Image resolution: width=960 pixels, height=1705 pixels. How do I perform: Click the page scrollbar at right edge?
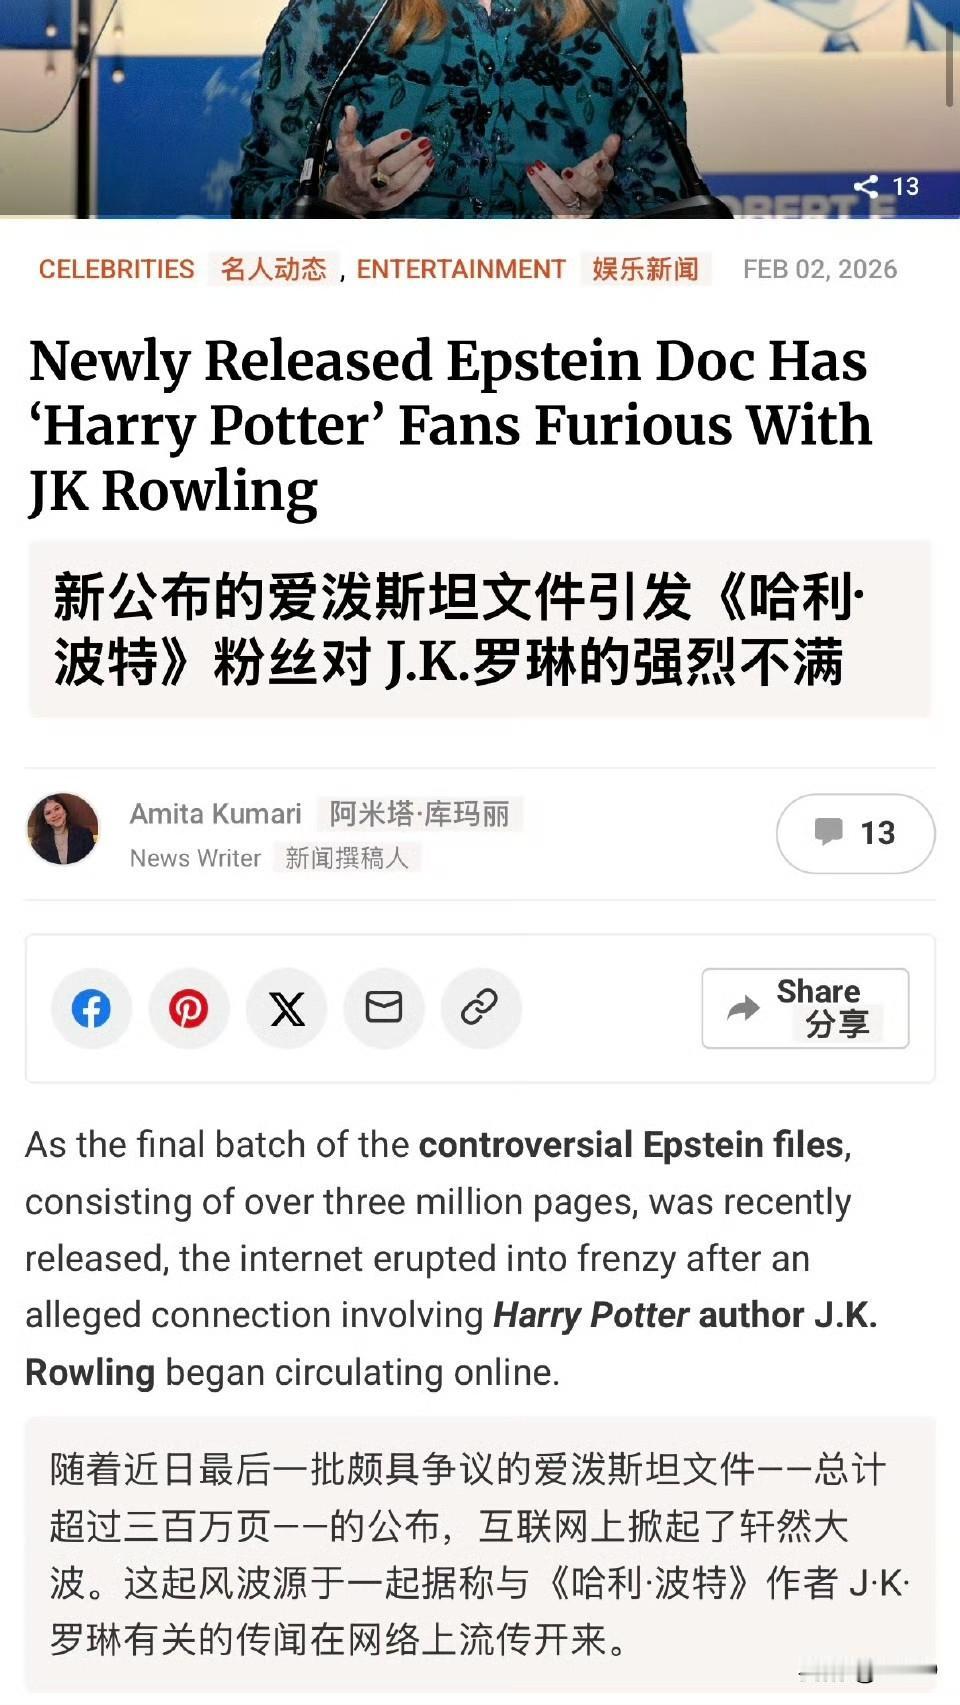[950, 62]
